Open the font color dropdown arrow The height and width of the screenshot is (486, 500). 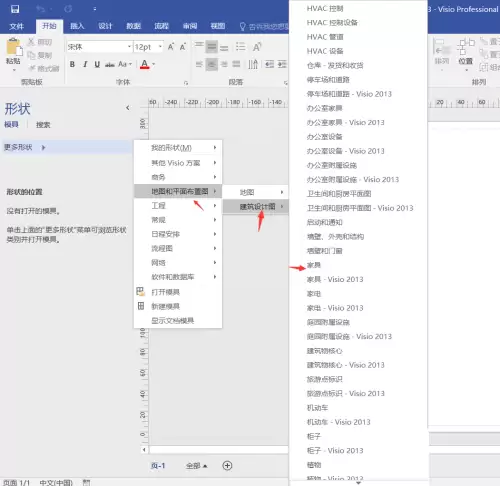[154, 64]
